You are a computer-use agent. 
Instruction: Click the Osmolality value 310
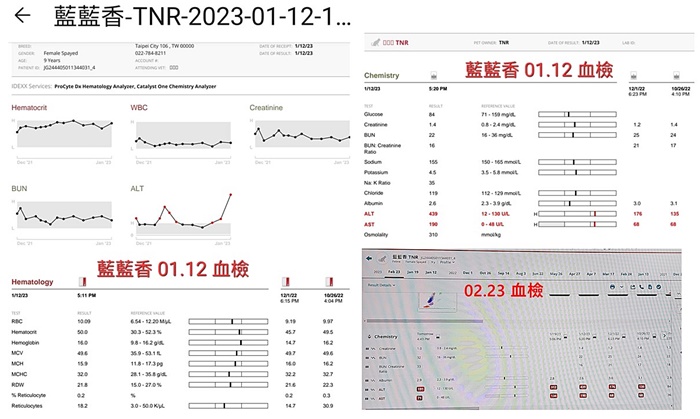(433, 235)
